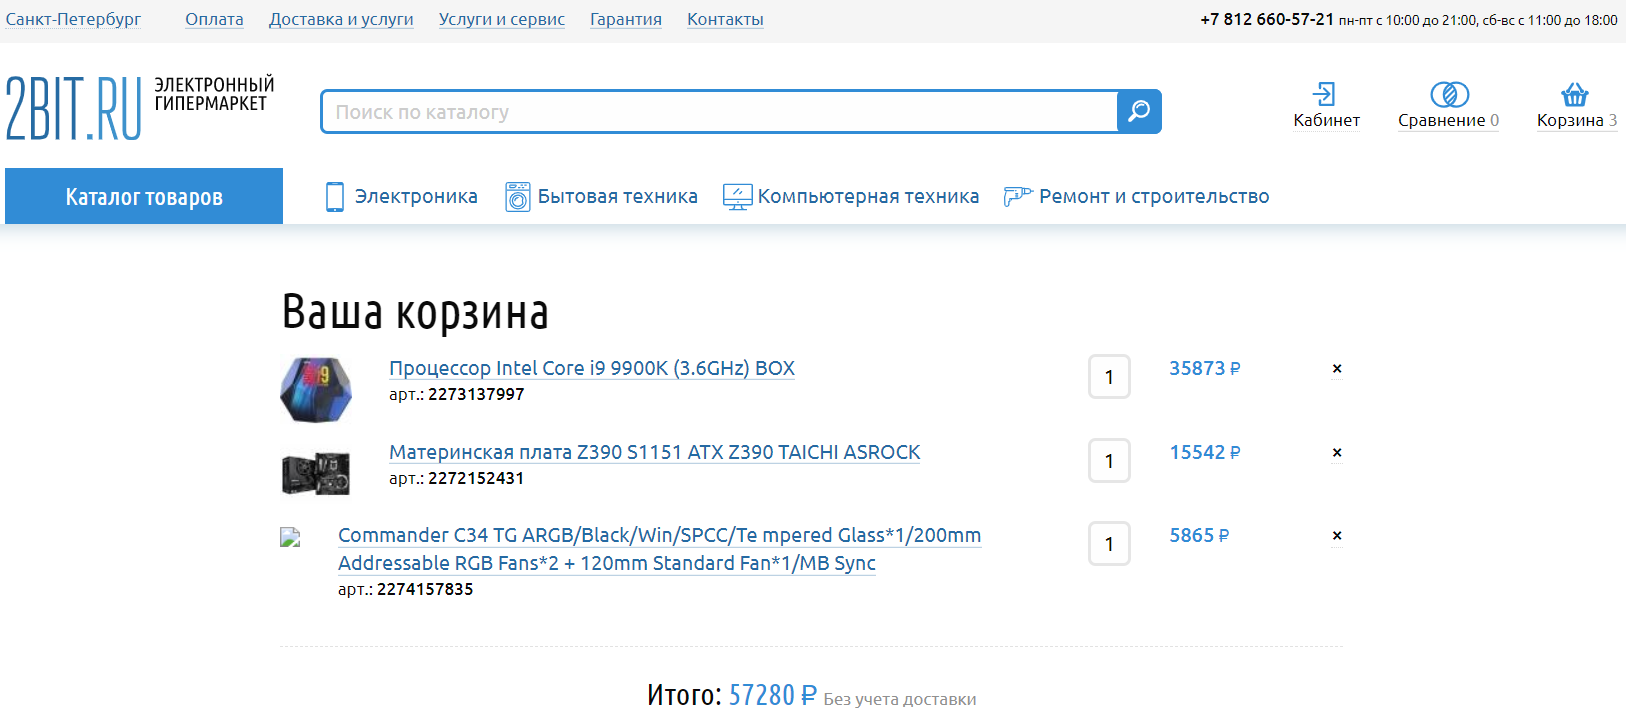
Task: Focus the Поиск по каталогу field
Action: tap(719, 111)
